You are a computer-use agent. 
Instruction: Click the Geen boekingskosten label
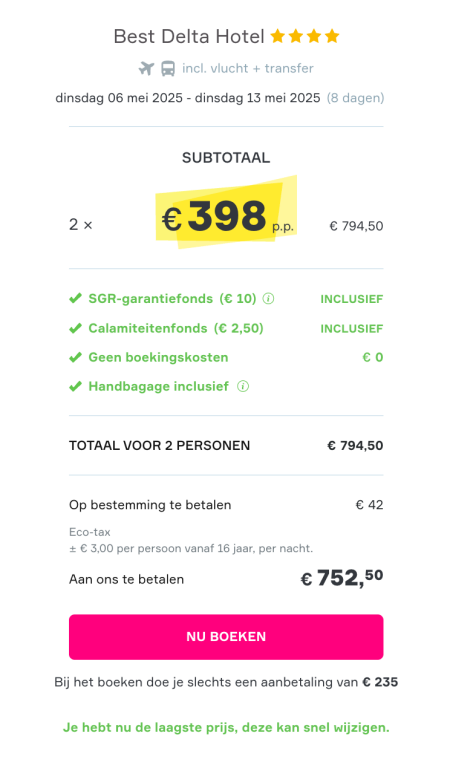point(158,358)
